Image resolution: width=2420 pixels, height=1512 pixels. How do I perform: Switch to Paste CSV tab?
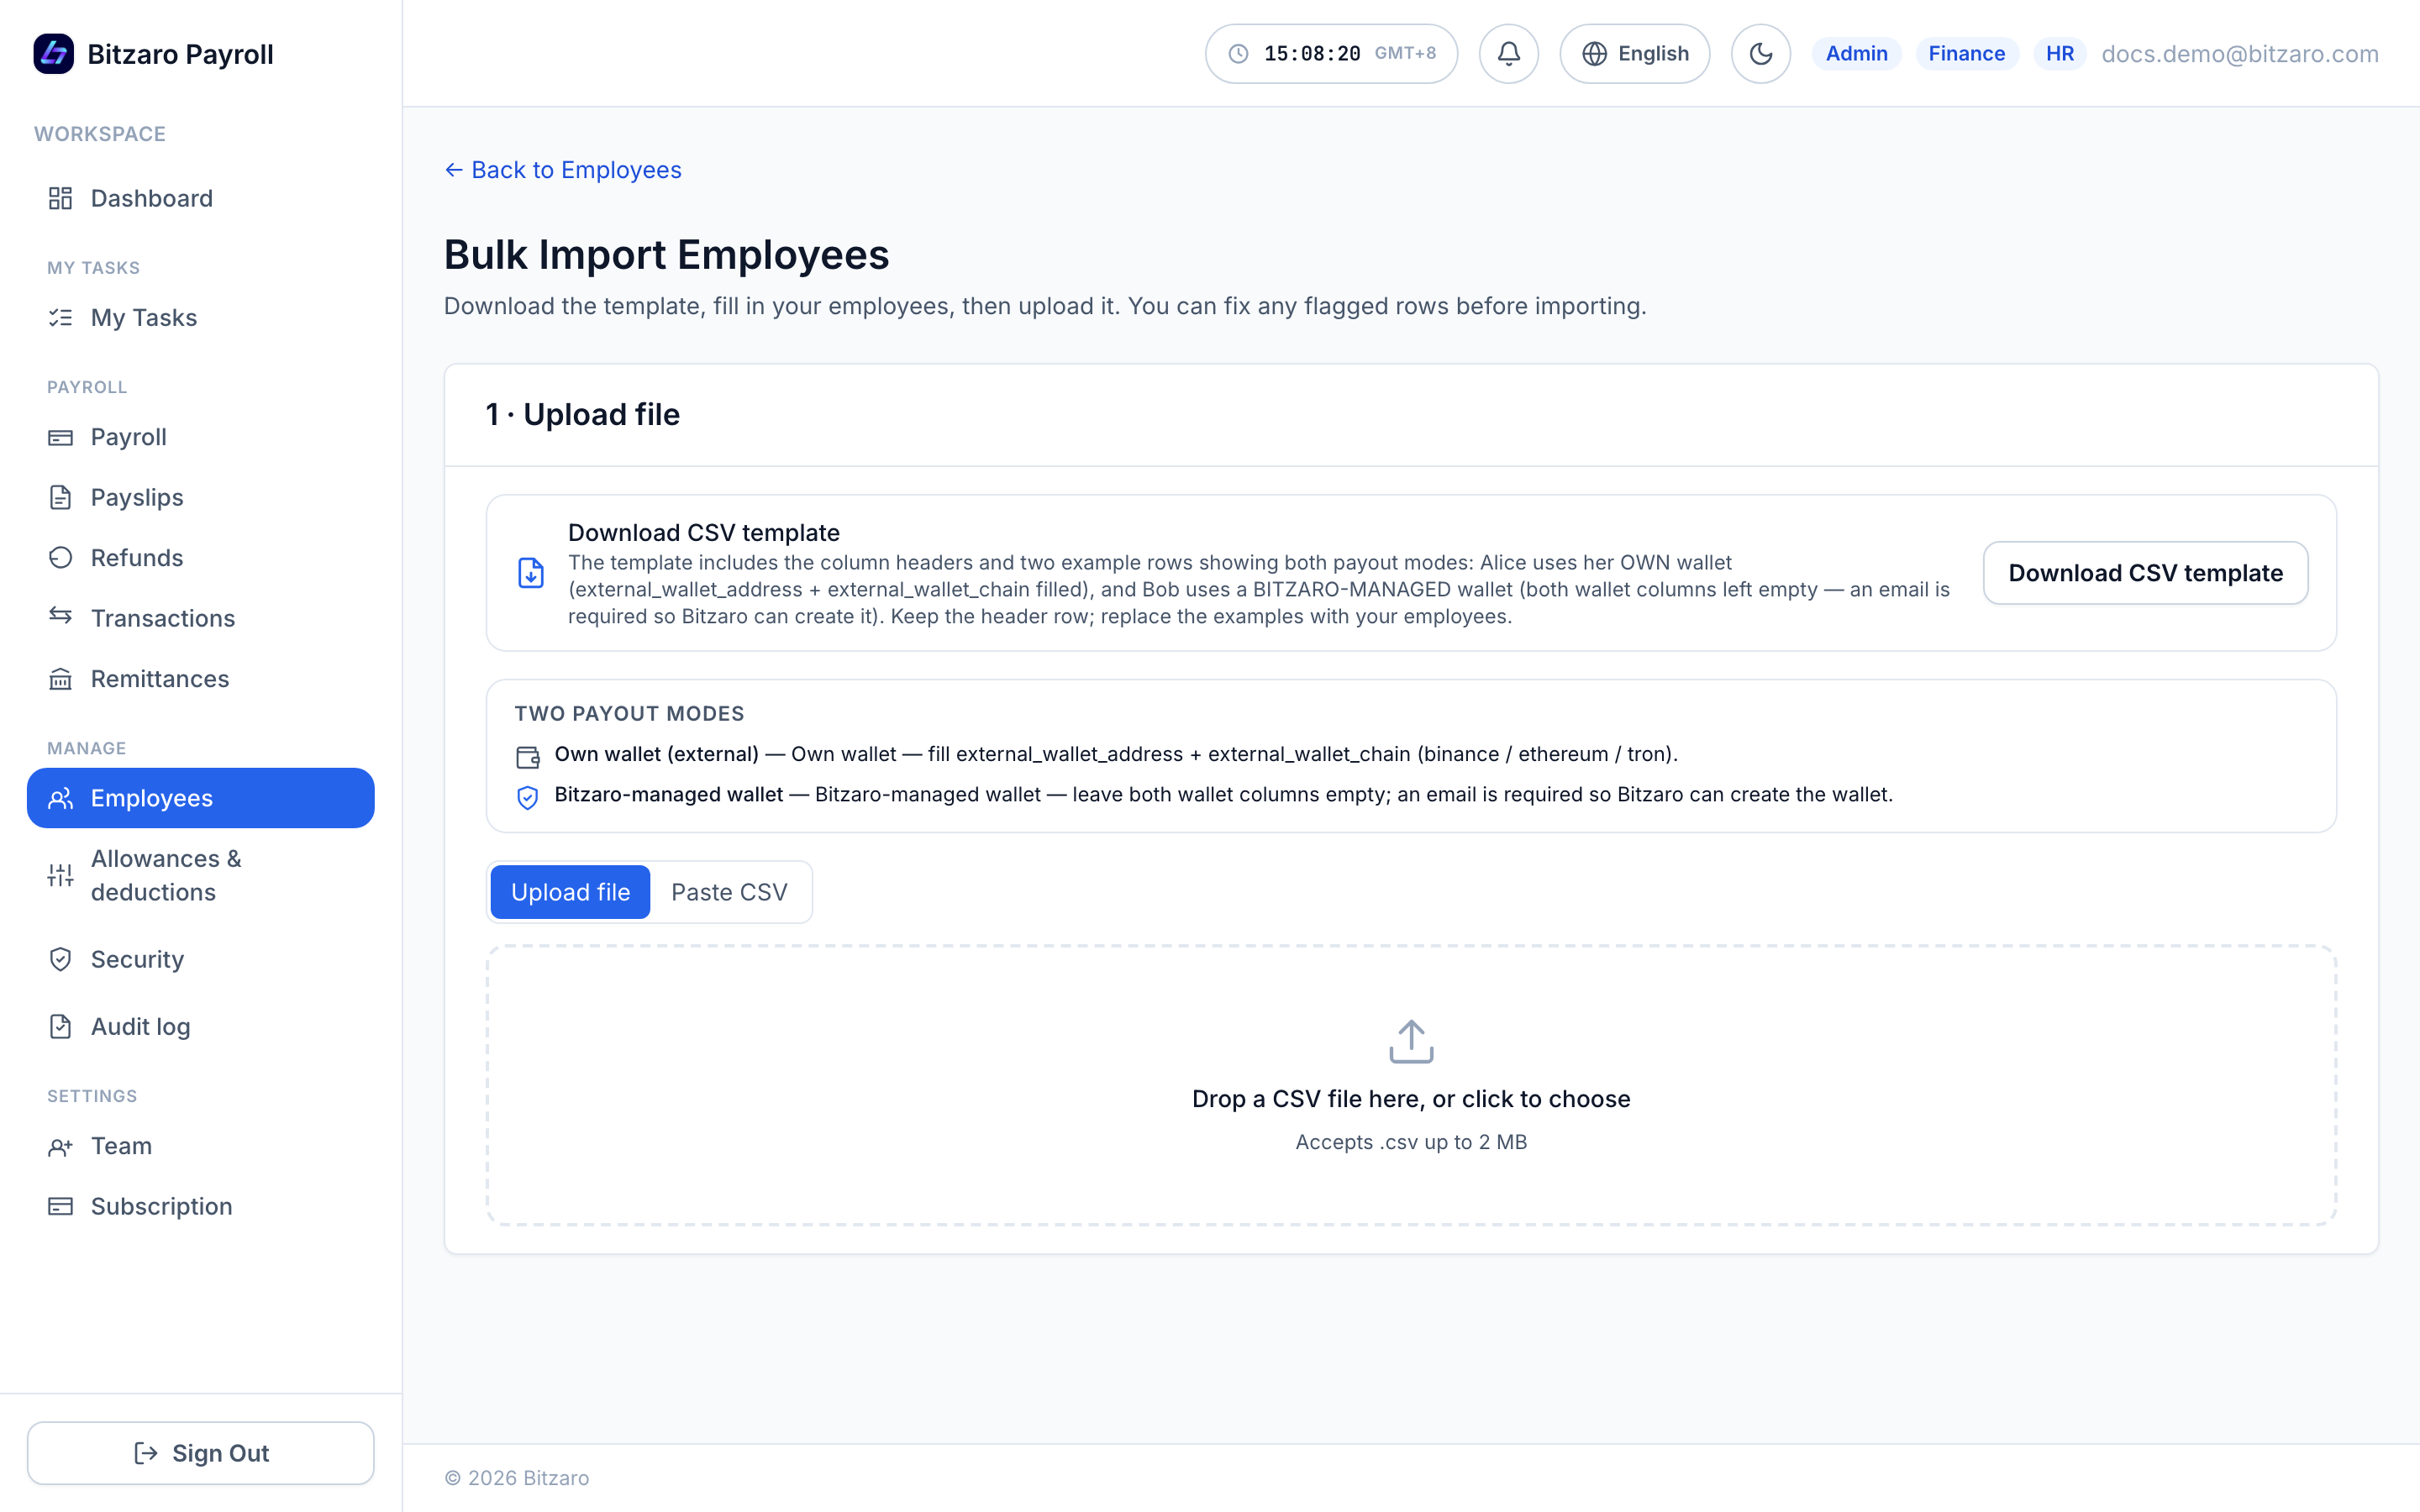(x=729, y=892)
